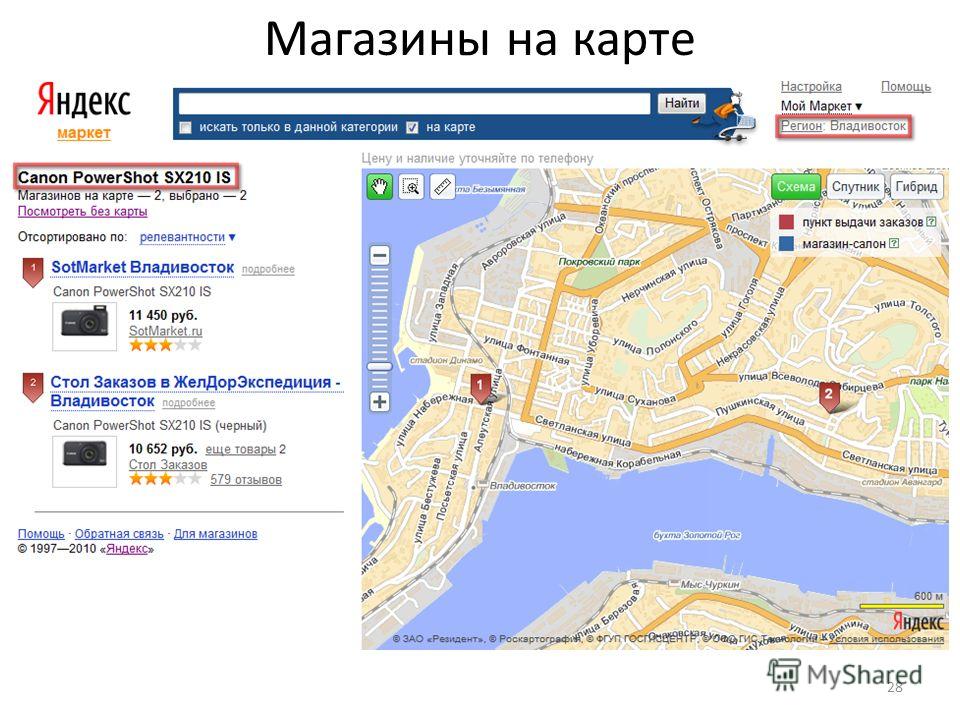Focus the Yandex Market search field
960x720 pixels.
pos(414,103)
